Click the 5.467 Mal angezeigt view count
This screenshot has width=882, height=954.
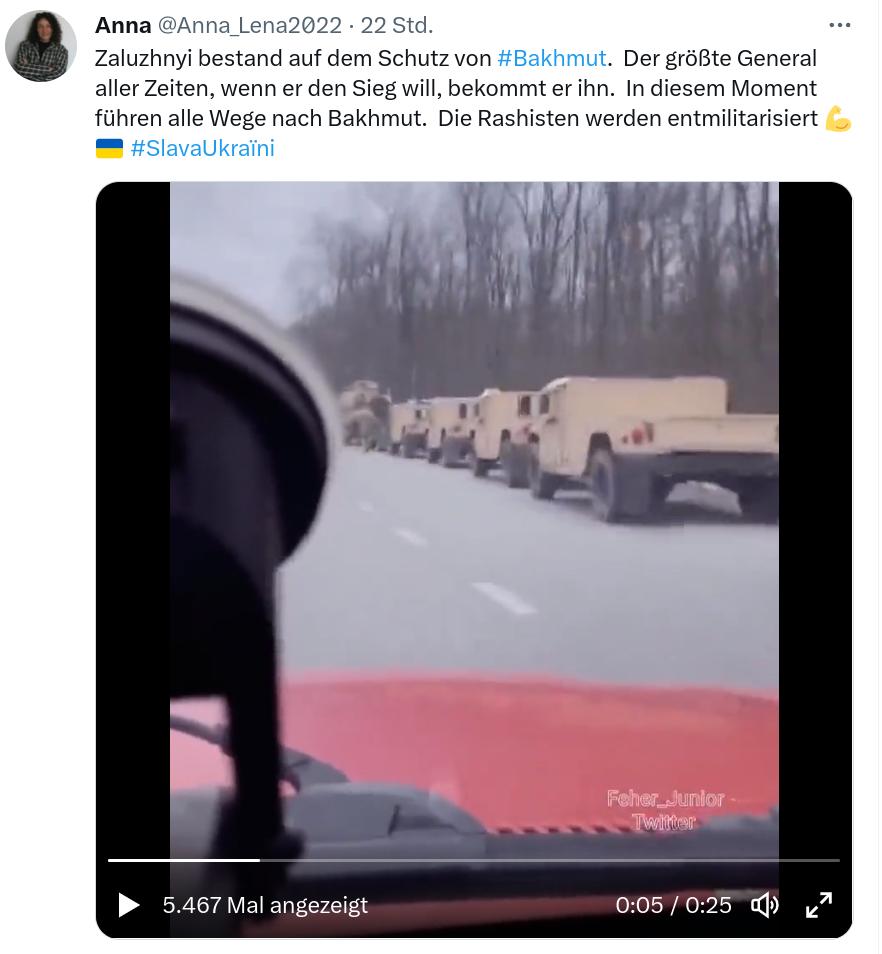tap(265, 905)
